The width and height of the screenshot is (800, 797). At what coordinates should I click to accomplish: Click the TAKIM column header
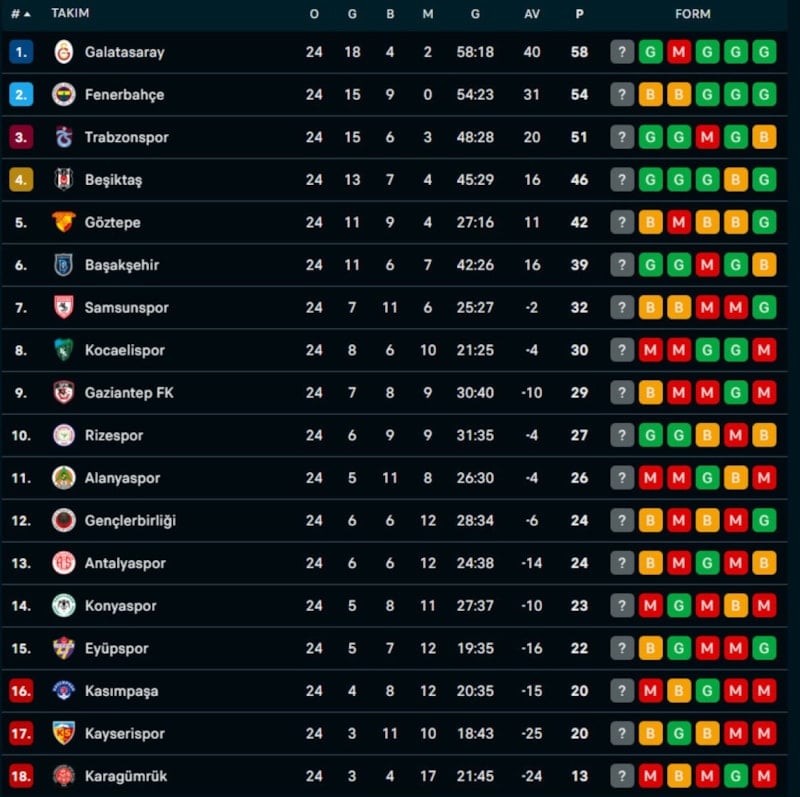[70, 14]
